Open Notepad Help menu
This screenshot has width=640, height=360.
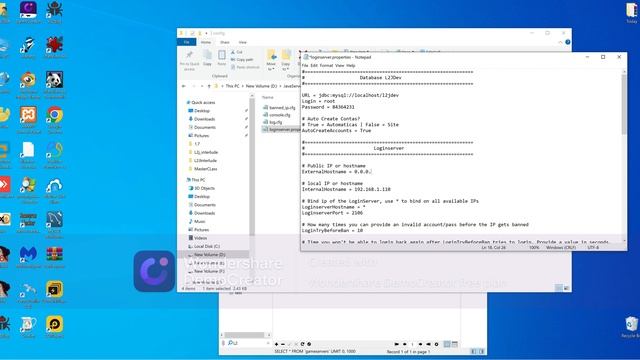351,65
